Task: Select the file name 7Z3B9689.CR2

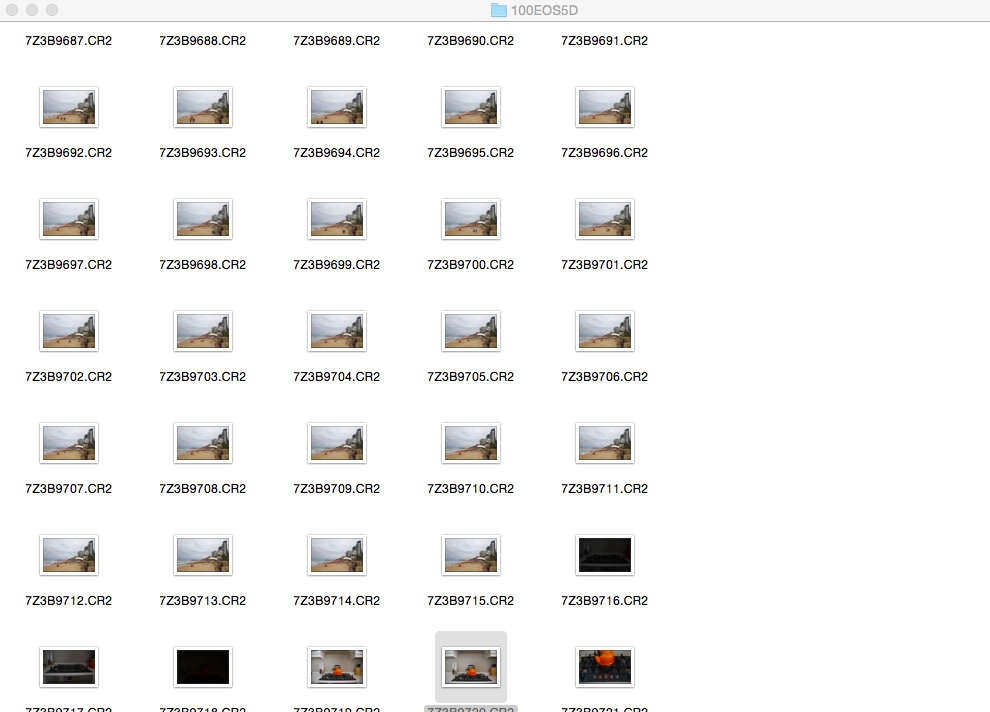Action: (x=337, y=40)
